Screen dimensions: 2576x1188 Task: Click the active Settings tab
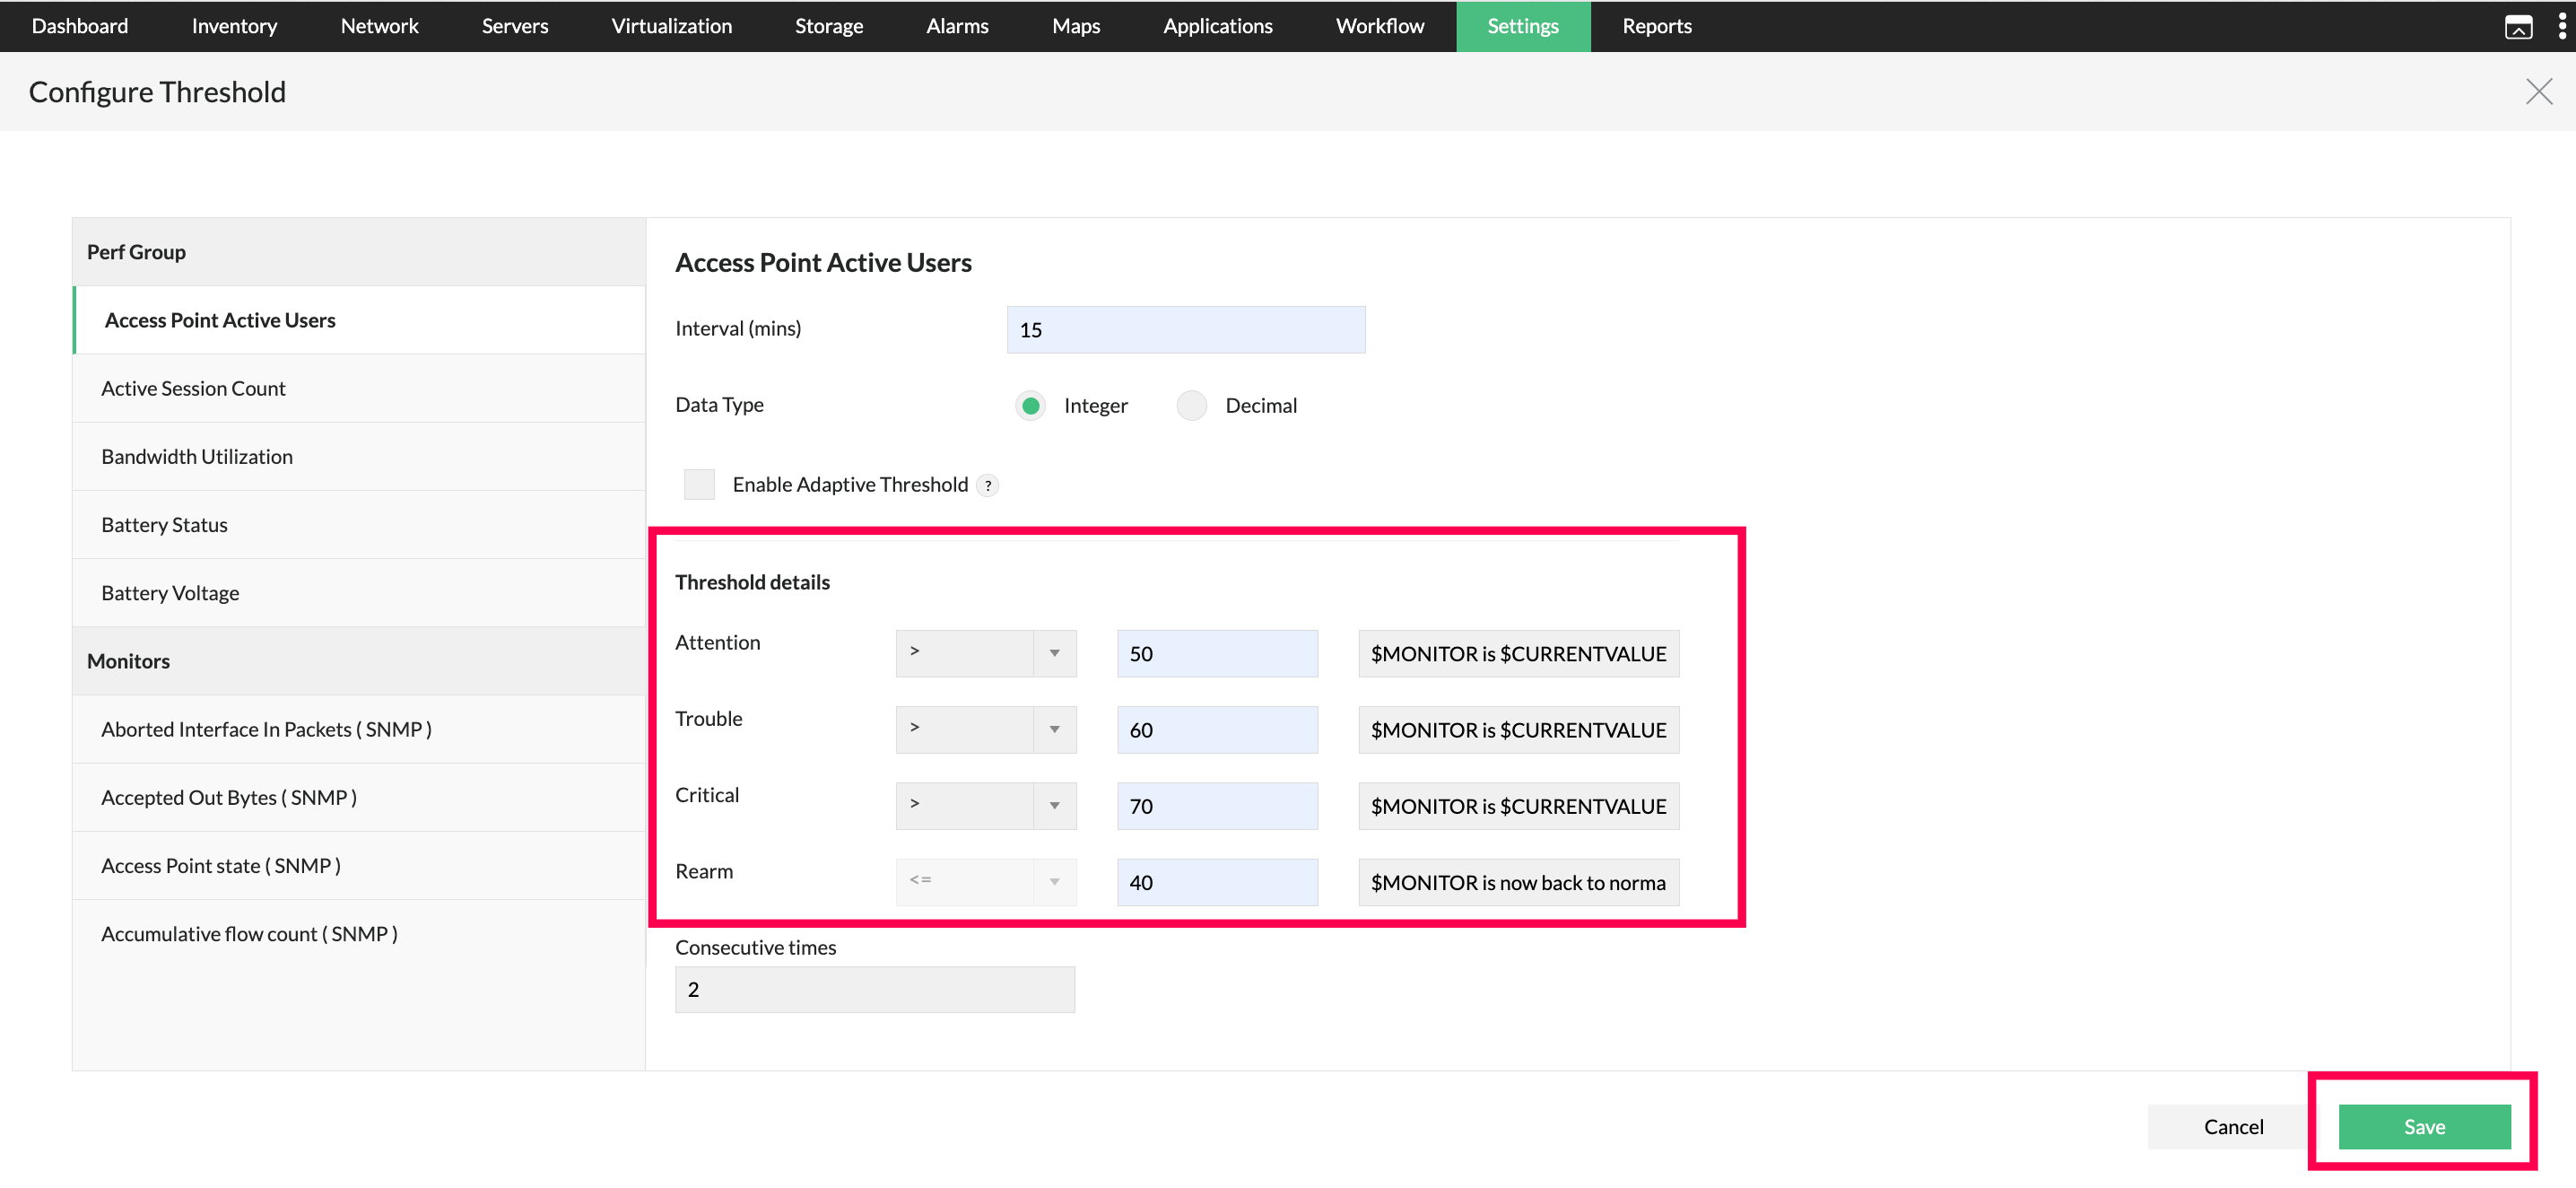coord(1522,26)
